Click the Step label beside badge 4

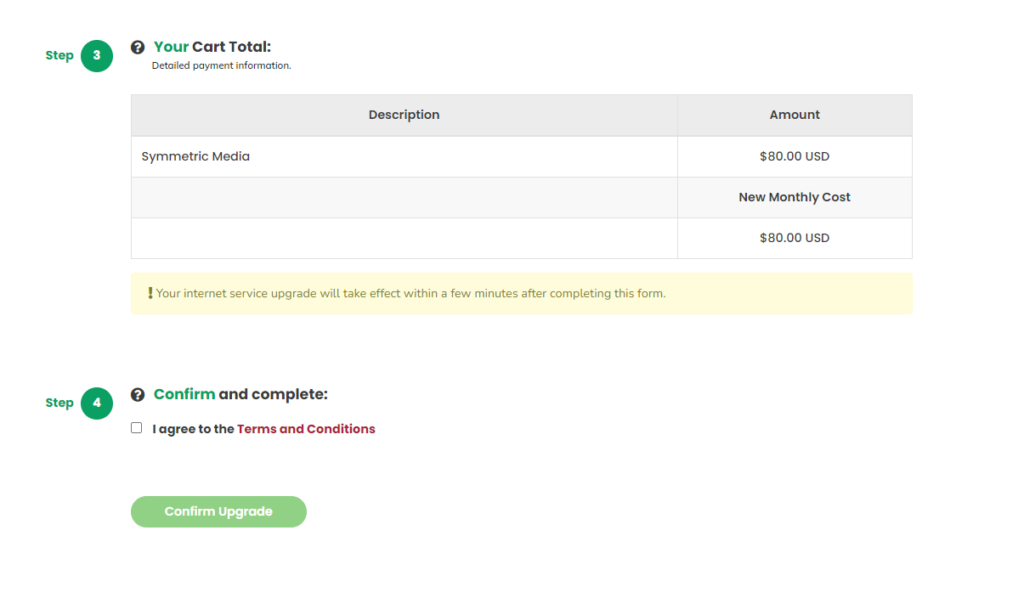(59, 403)
